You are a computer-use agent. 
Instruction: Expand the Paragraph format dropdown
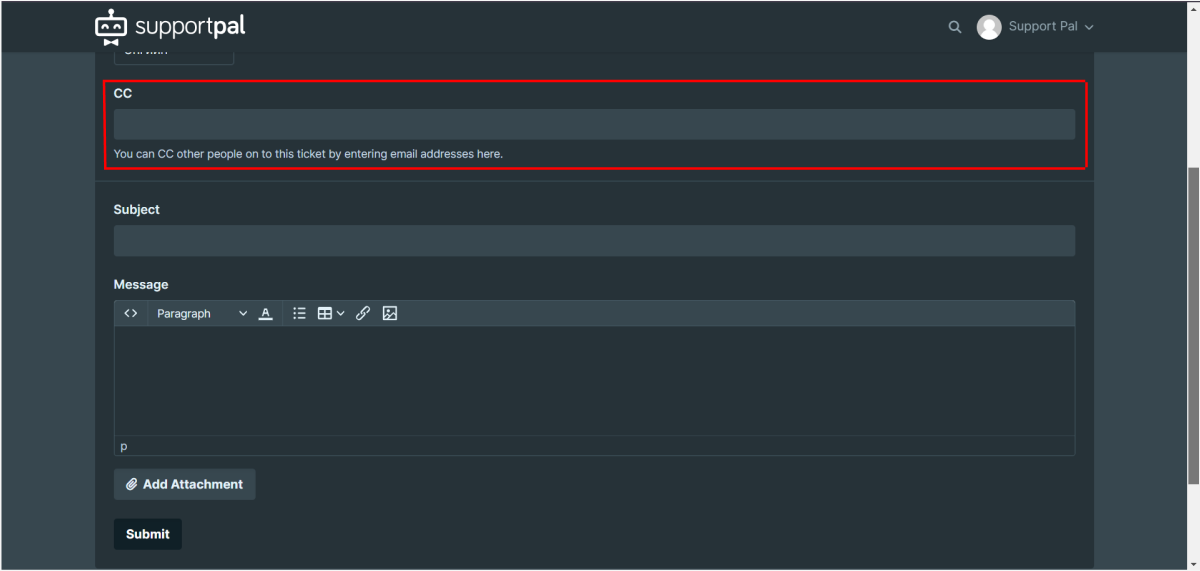click(201, 313)
